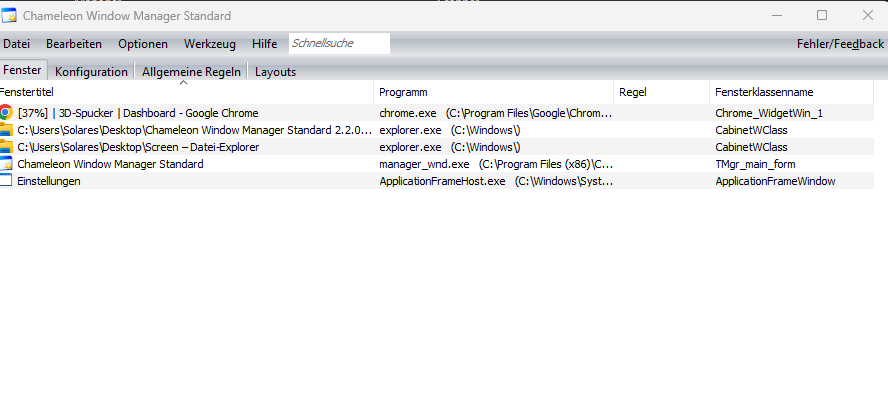Image resolution: width=888 pixels, height=409 pixels.
Task: Click the explorer.exe cell of the Screen row
Action: pyautogui.click(x=450, y=147)
